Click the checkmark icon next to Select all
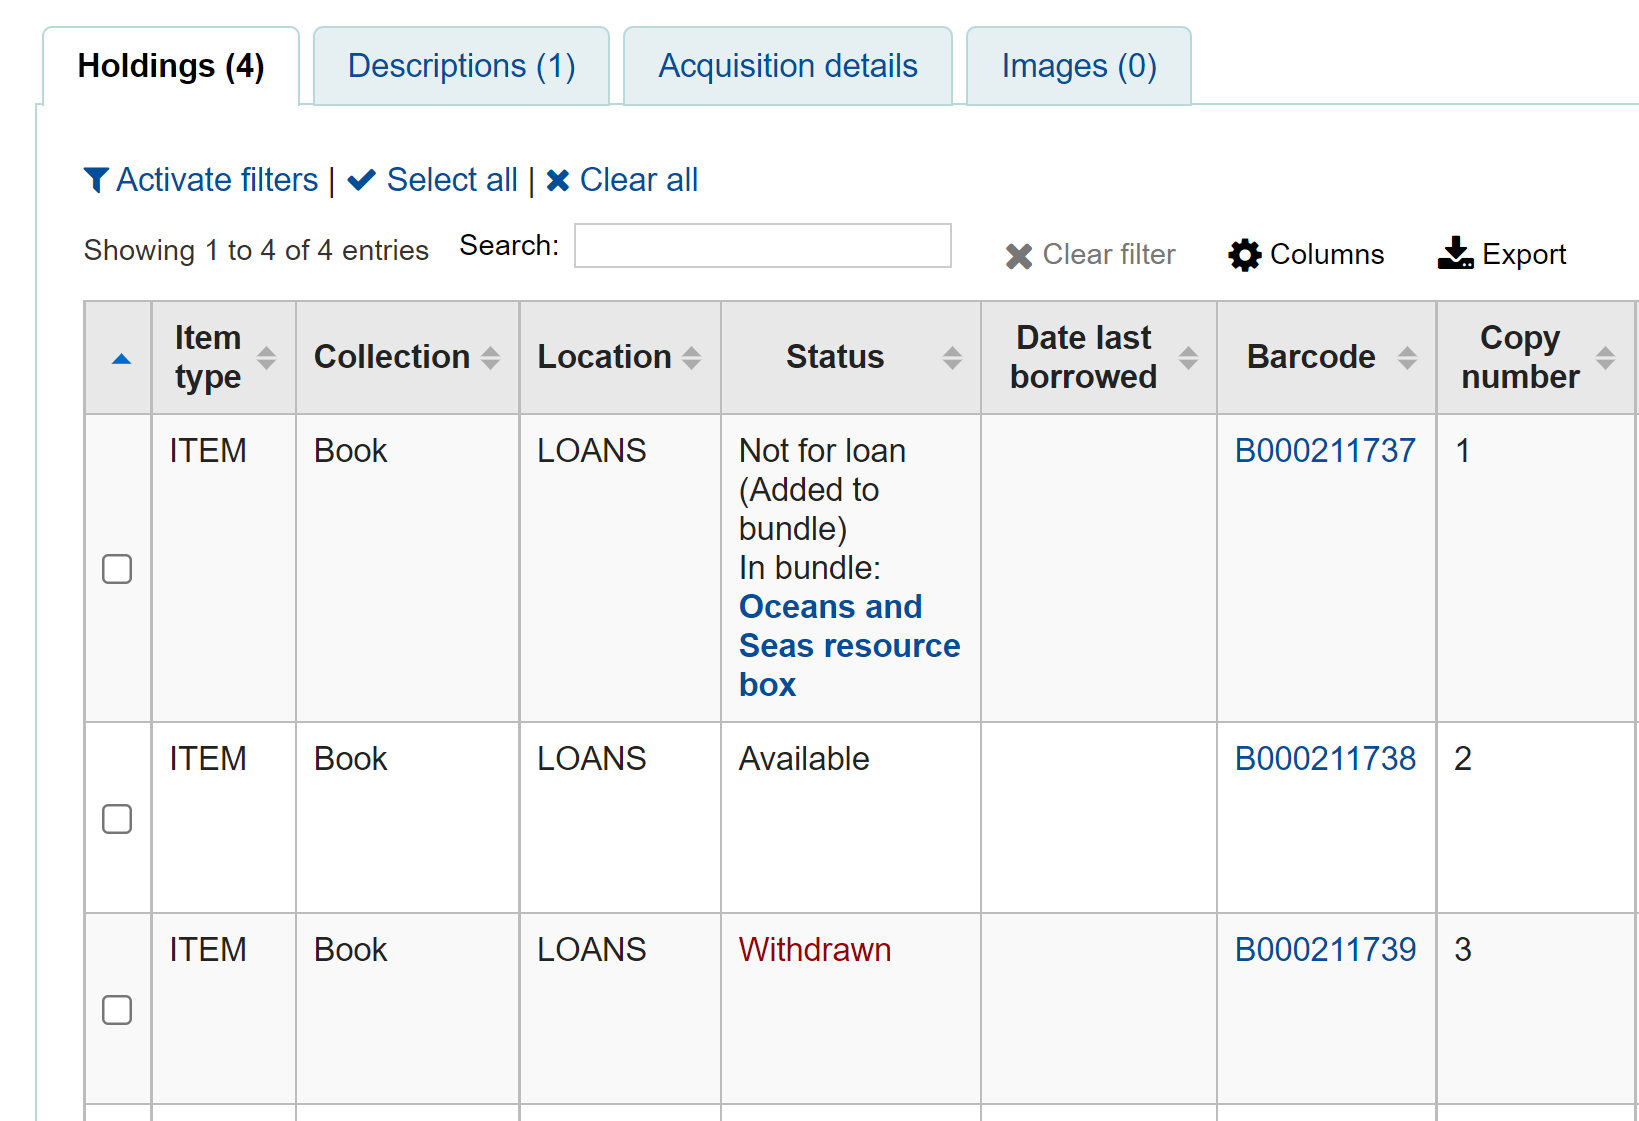The width and height of the screenshot is (1639, 1121). 362,179
